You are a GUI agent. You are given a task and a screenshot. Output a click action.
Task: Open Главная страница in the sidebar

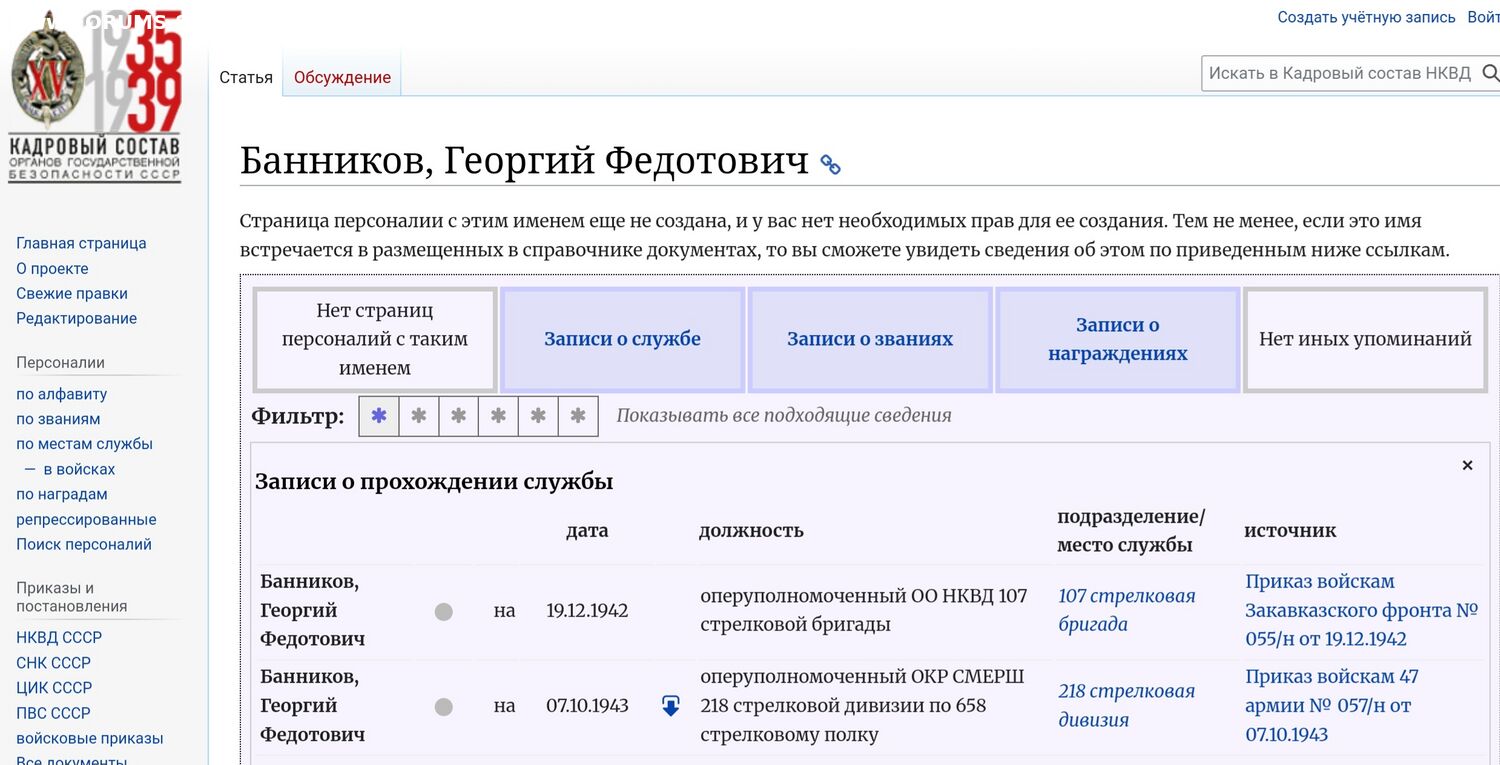pos(81,243)
